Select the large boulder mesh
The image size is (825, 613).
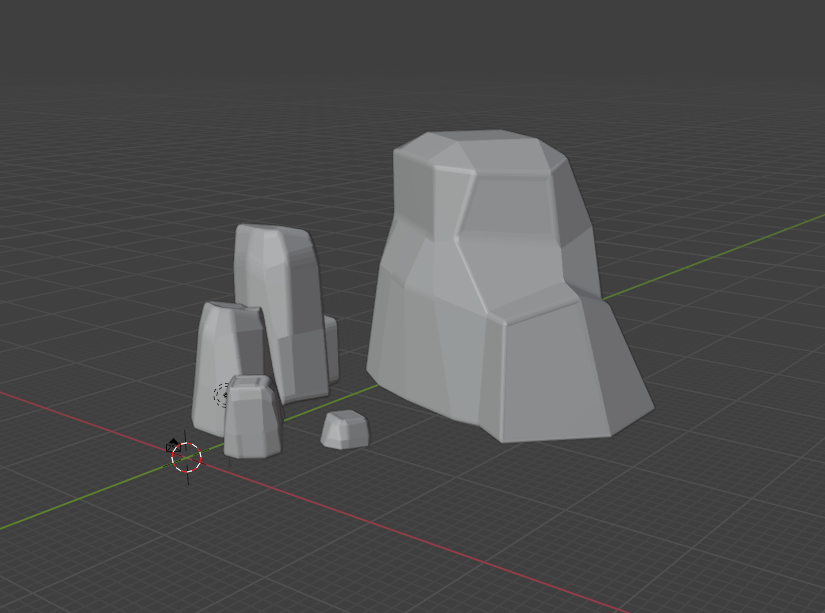tap(500, 300)
